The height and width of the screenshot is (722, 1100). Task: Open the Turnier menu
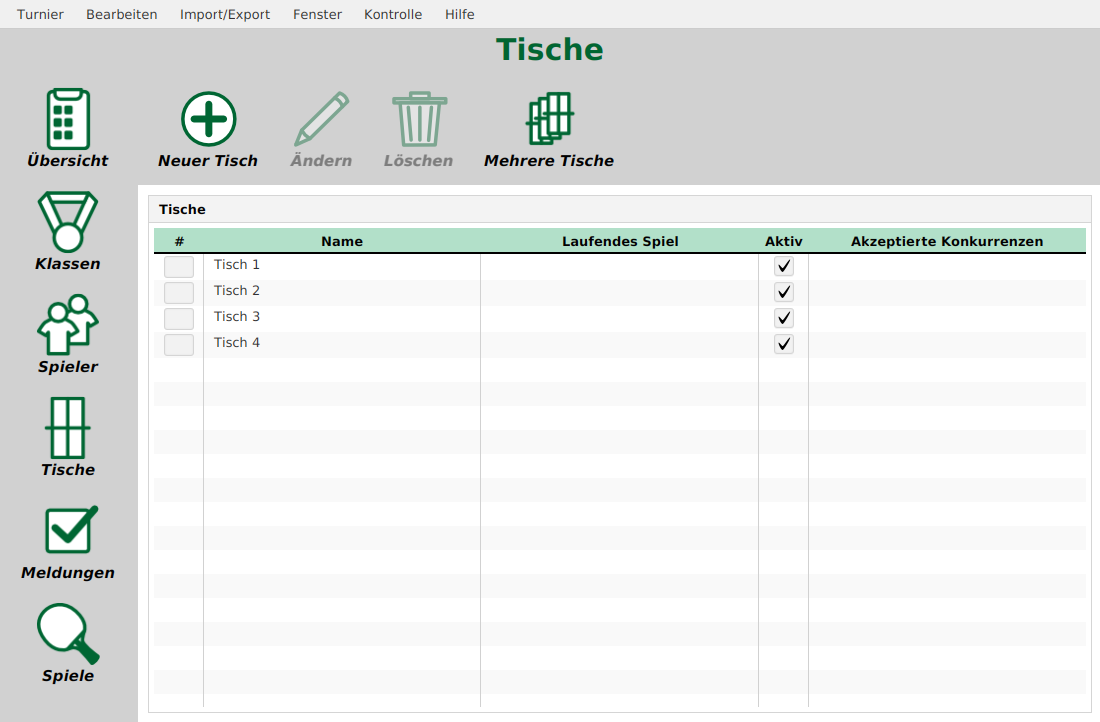point(40,14)
